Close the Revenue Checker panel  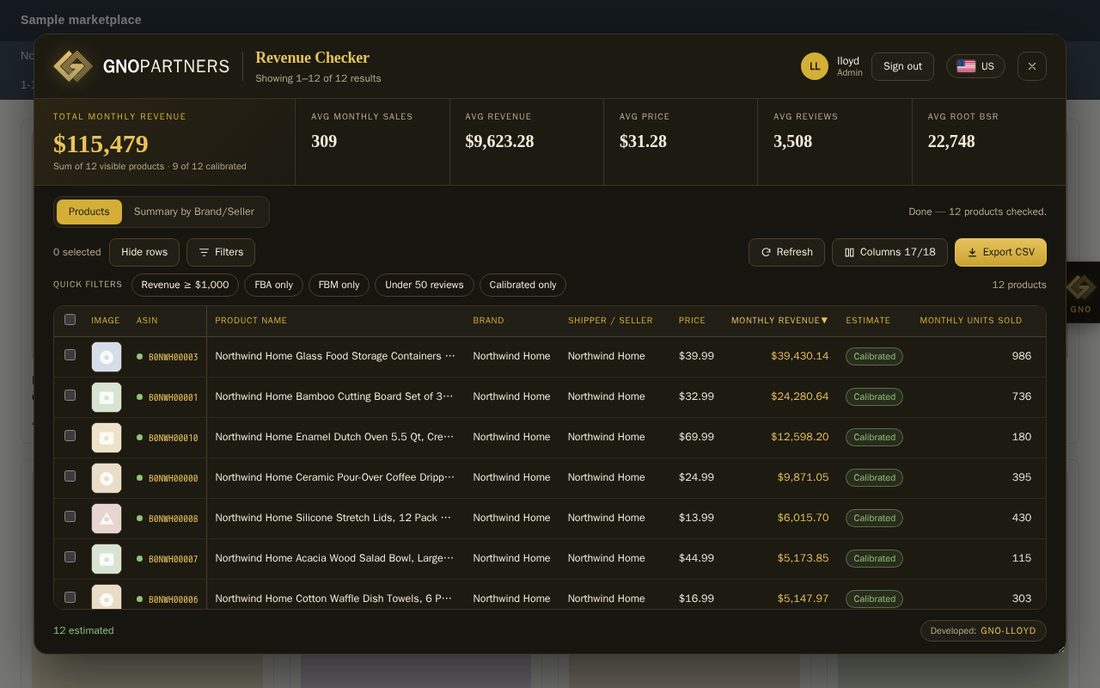coord(1031,66)
